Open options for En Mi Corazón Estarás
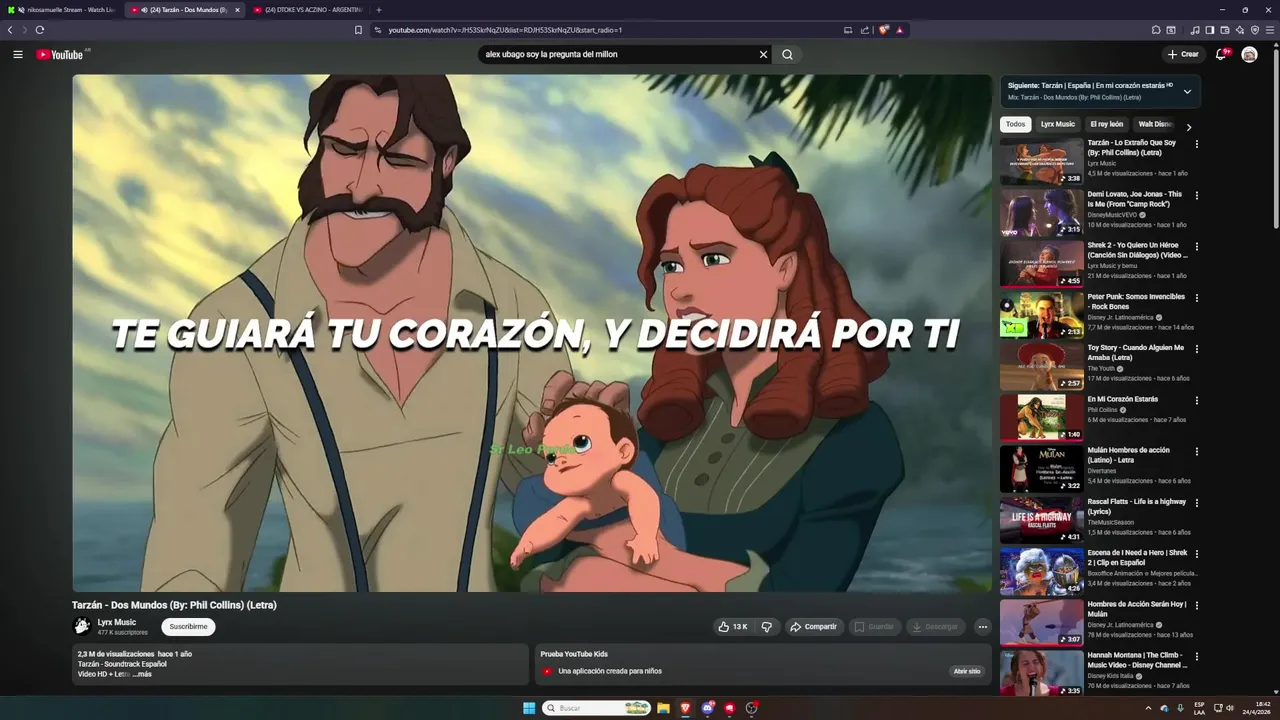The image size is (1280, 720). pyautogui.click(x=1196, y=400)
